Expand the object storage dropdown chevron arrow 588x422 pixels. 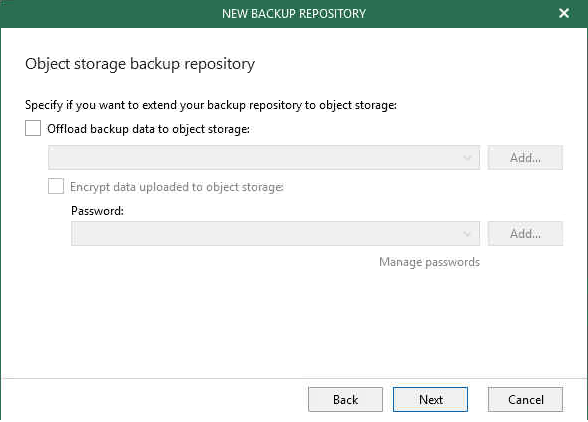click(467, 158)
